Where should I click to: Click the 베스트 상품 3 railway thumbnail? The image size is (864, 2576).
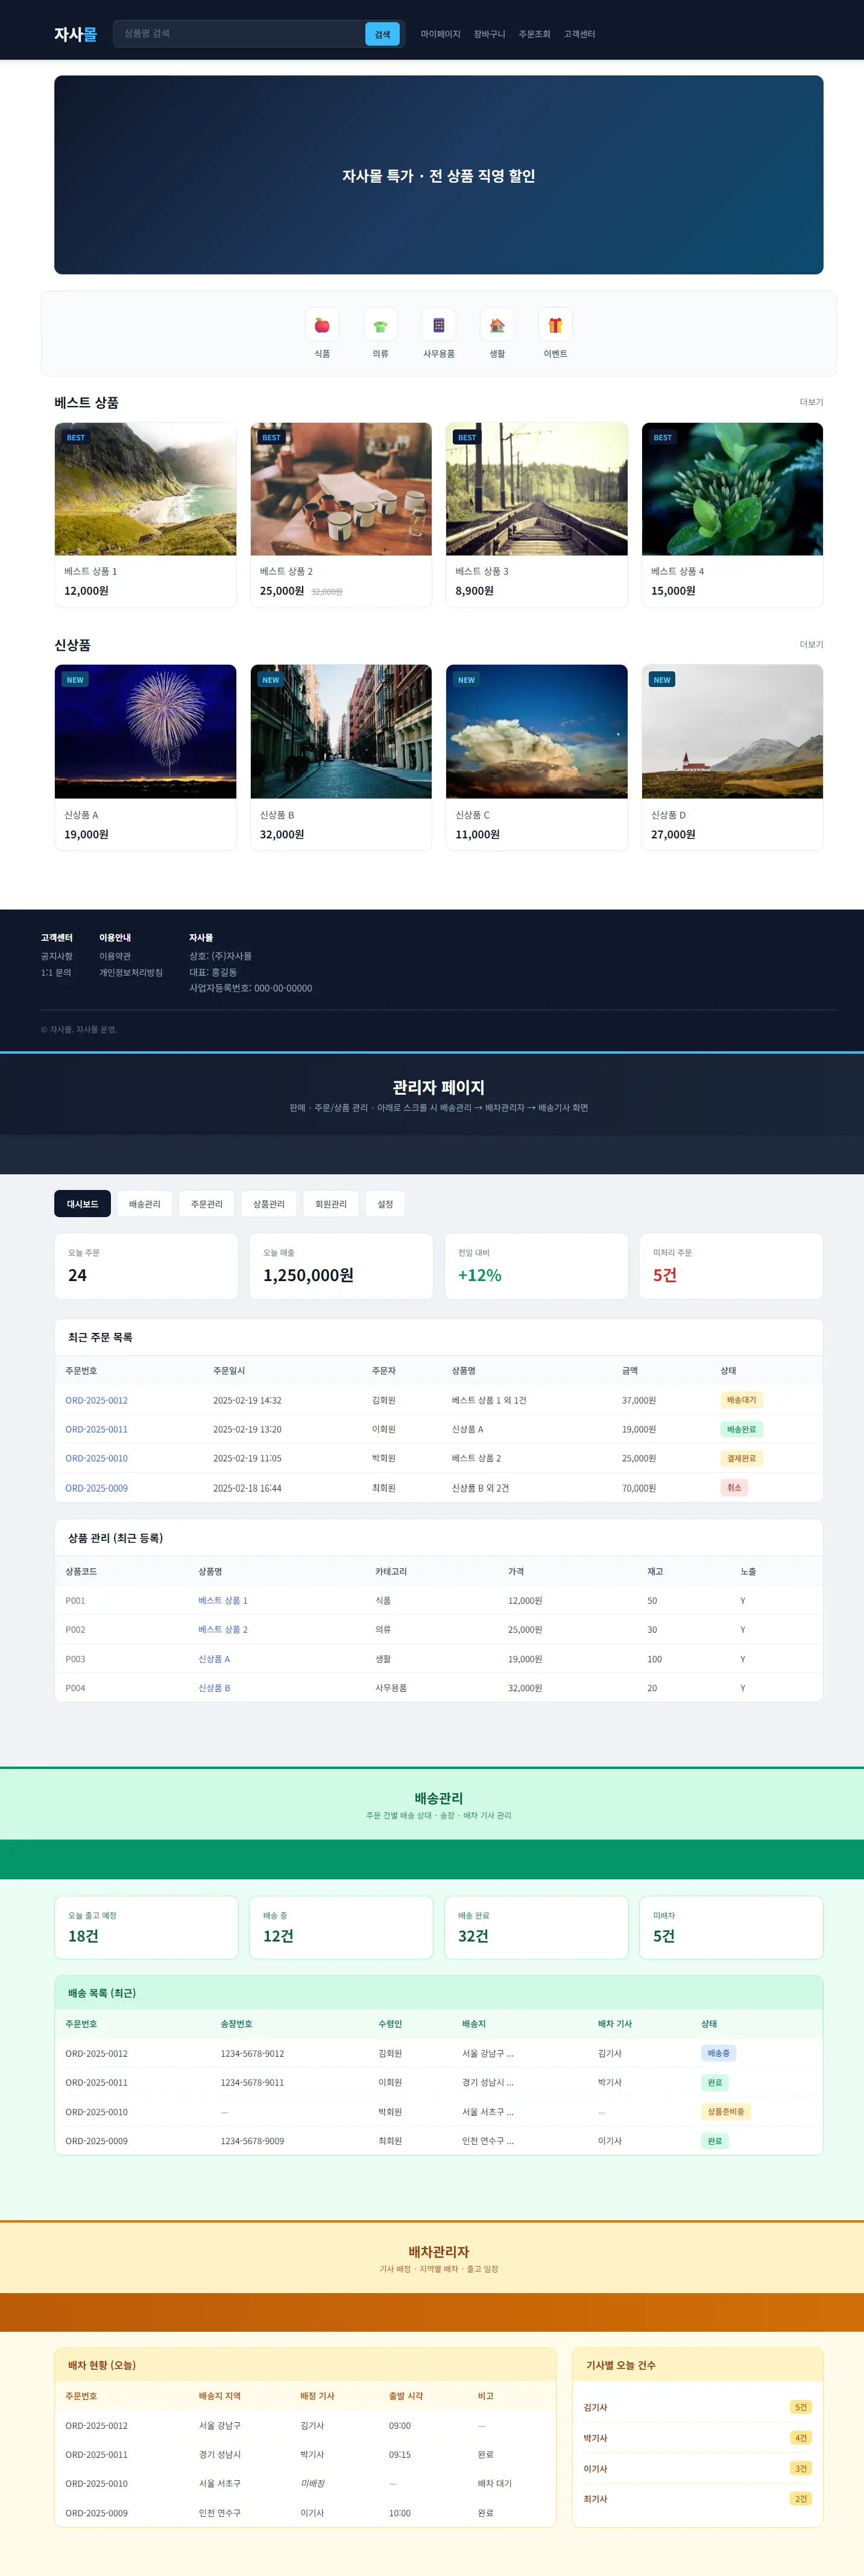(x=536, y=489)
